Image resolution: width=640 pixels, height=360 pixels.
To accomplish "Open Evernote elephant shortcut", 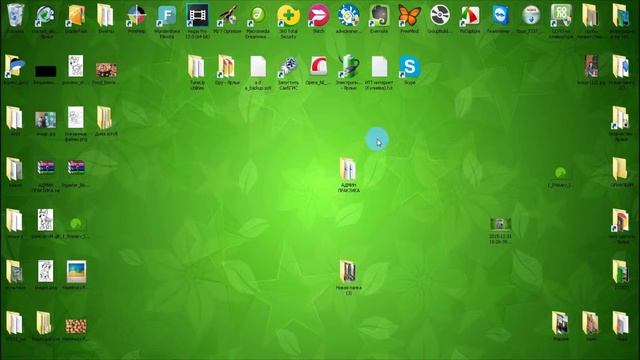I will tap(379, 16).
